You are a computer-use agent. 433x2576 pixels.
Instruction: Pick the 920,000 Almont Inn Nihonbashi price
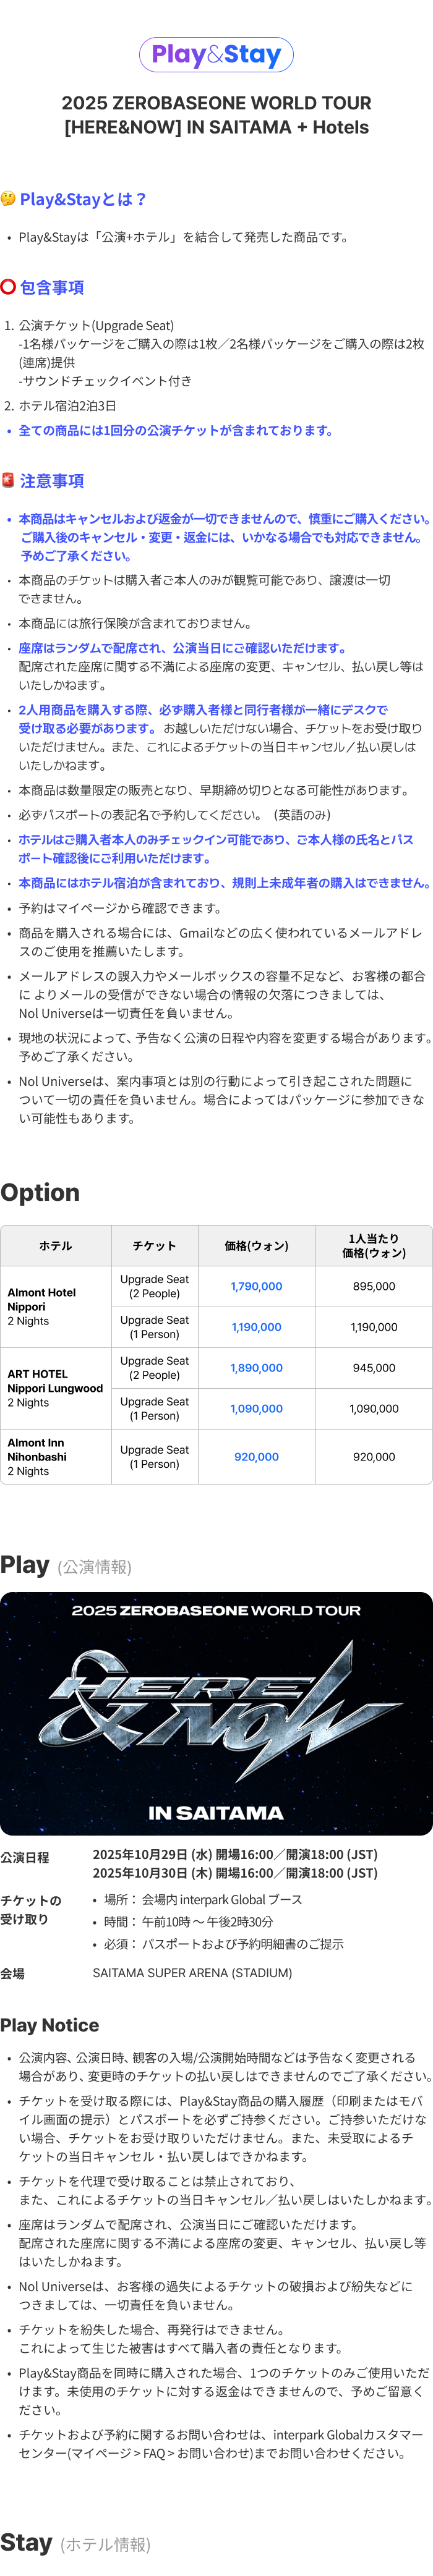[x=256, y=1457]
